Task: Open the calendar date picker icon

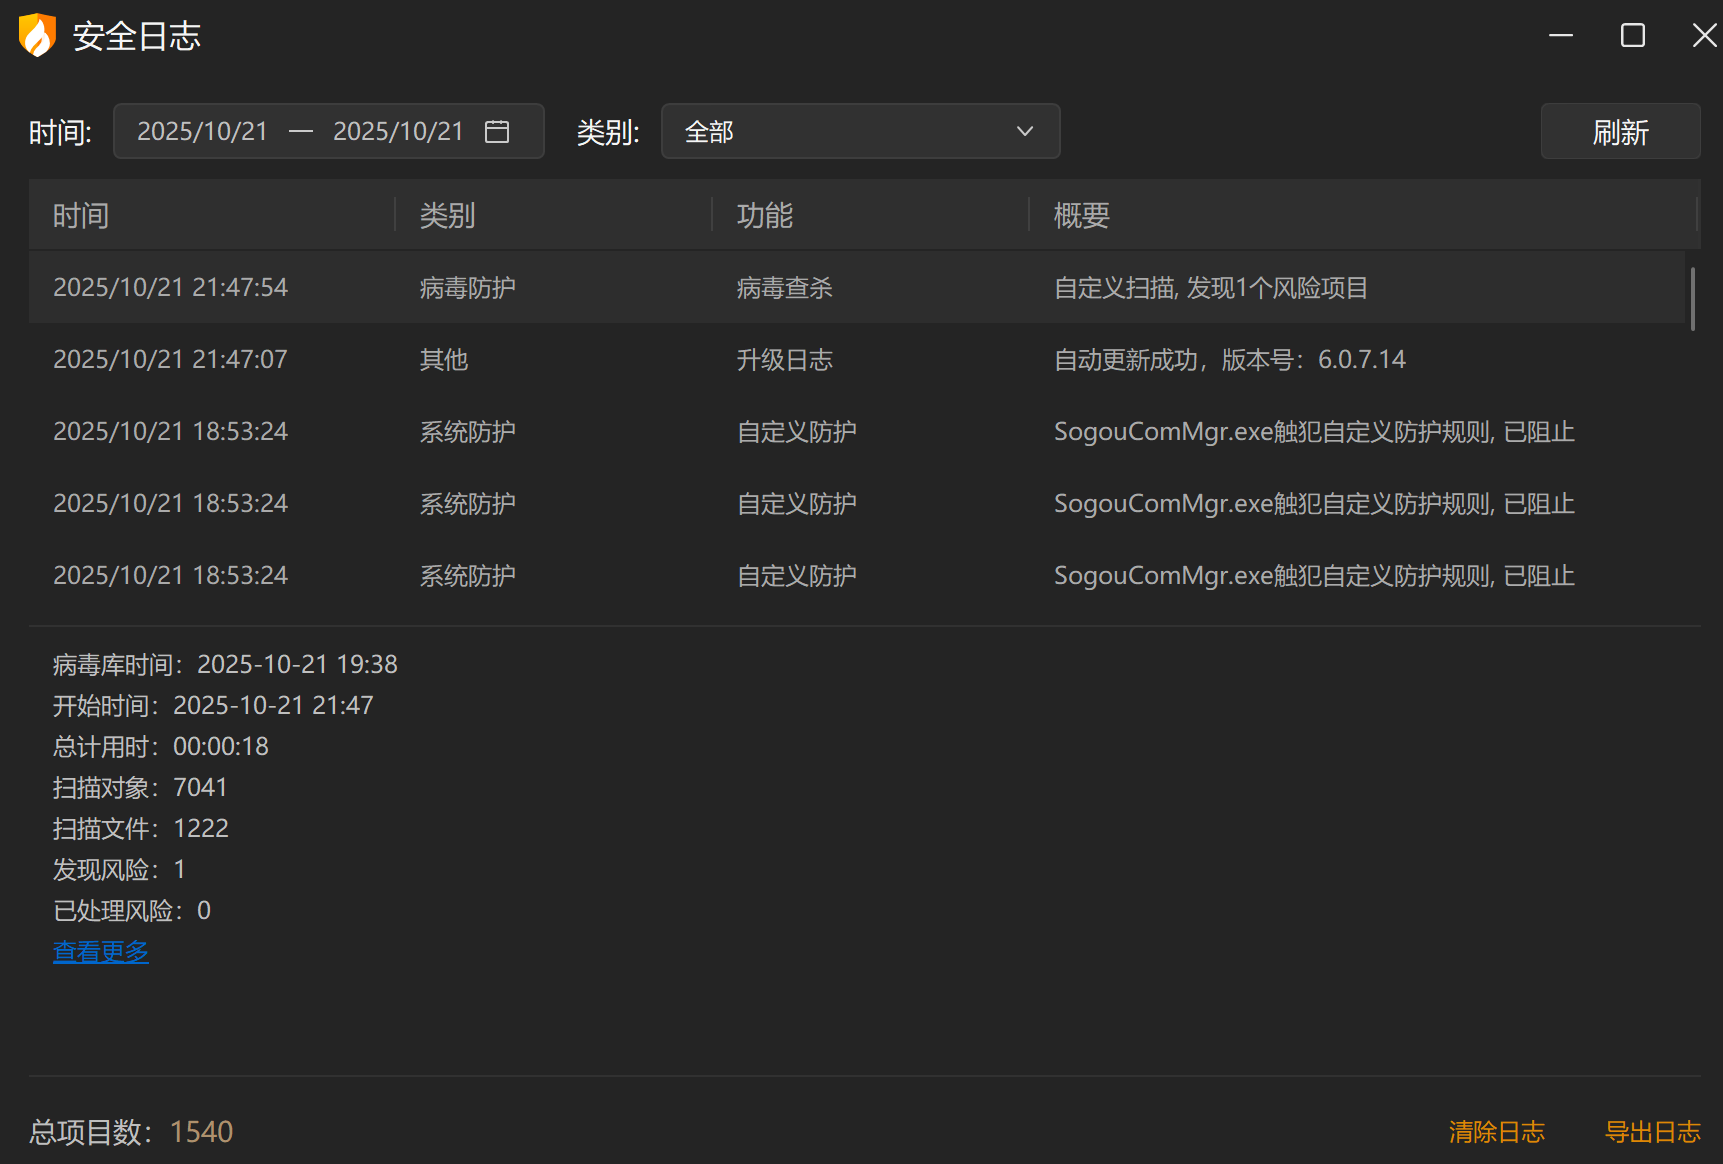Action: pos(497,131)
